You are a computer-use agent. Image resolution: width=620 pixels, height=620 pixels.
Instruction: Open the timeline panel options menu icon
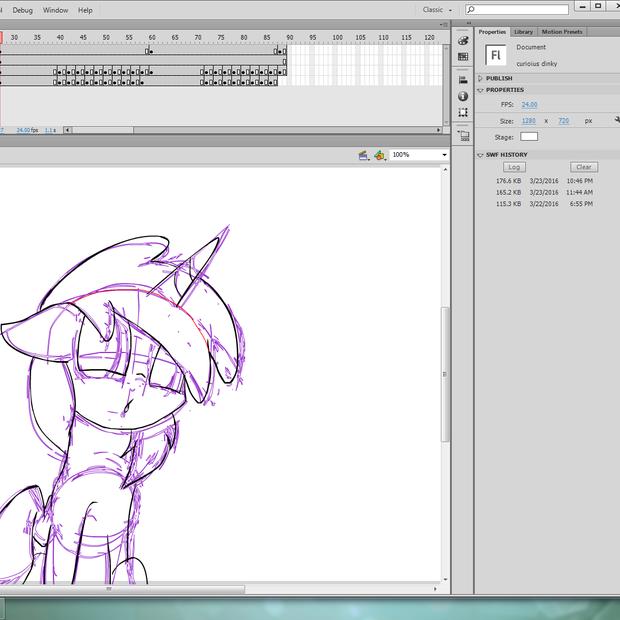click(x=444, y=25)
